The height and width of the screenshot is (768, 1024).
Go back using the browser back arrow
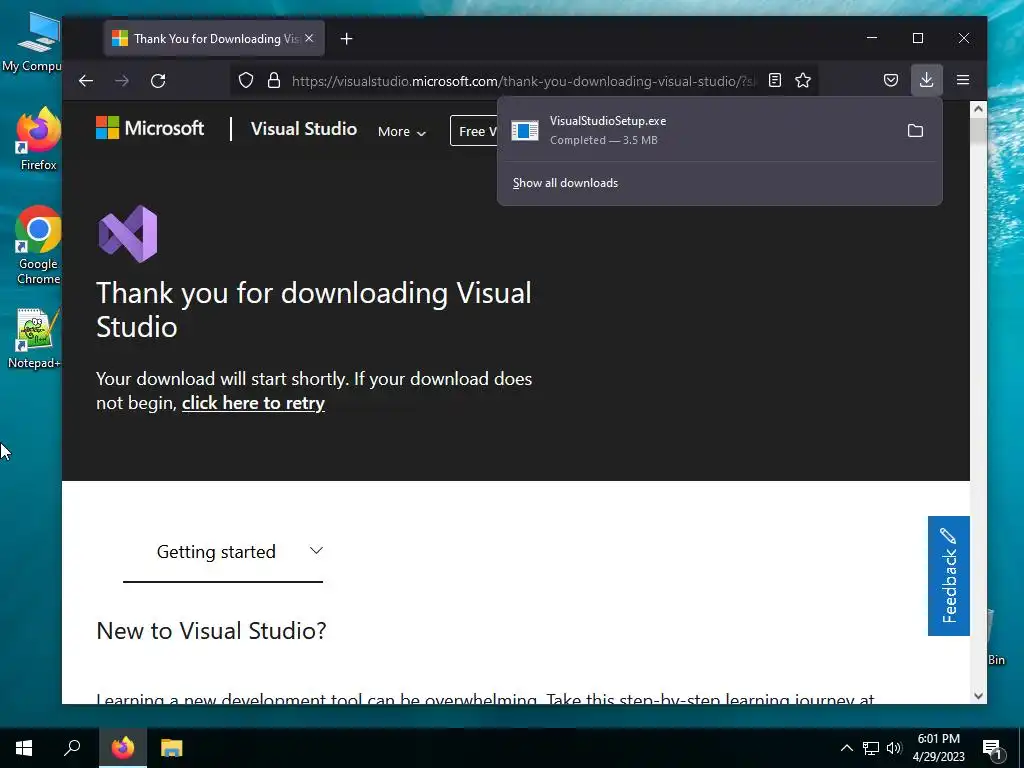tap(86, 80)
